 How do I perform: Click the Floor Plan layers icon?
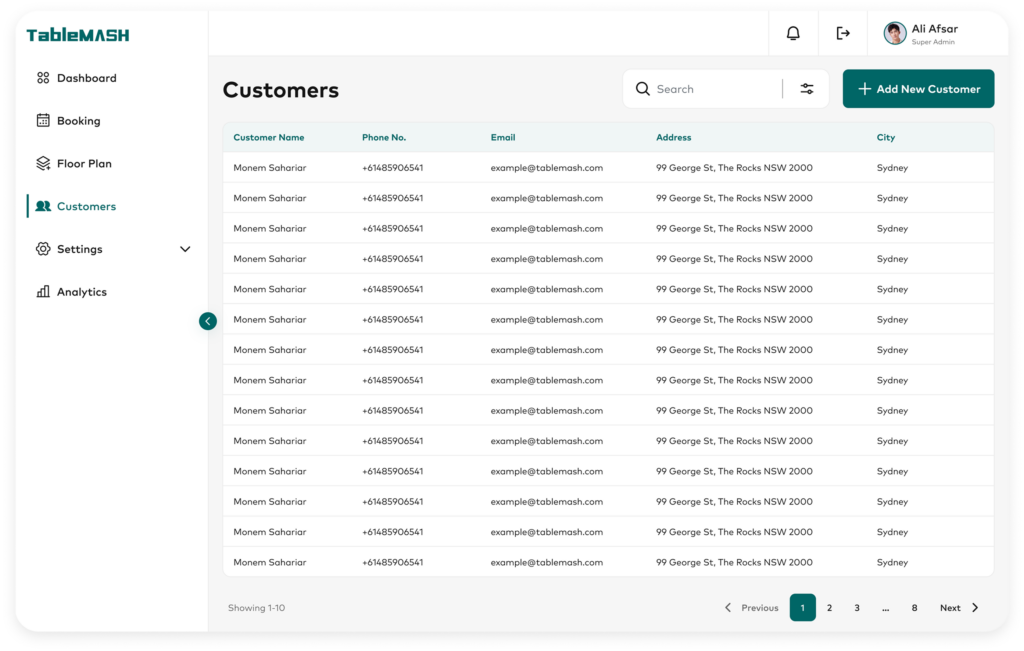pos(43,164)
